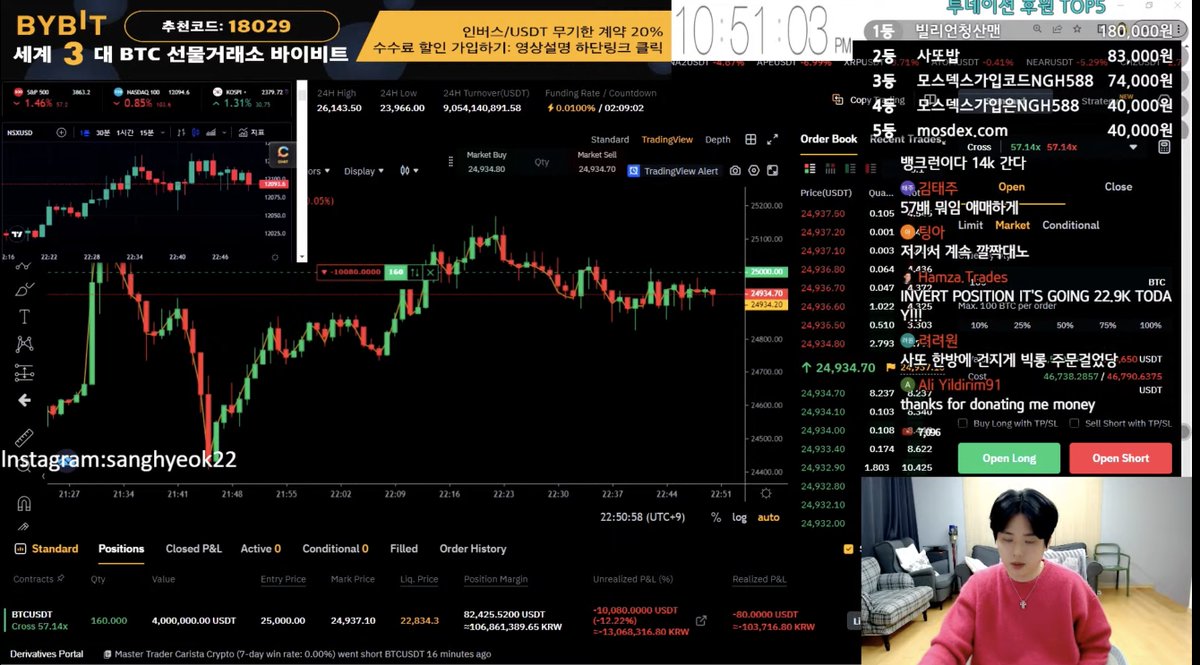
Task: Select 30분 interval on mini chart
Action: [103, 132]
